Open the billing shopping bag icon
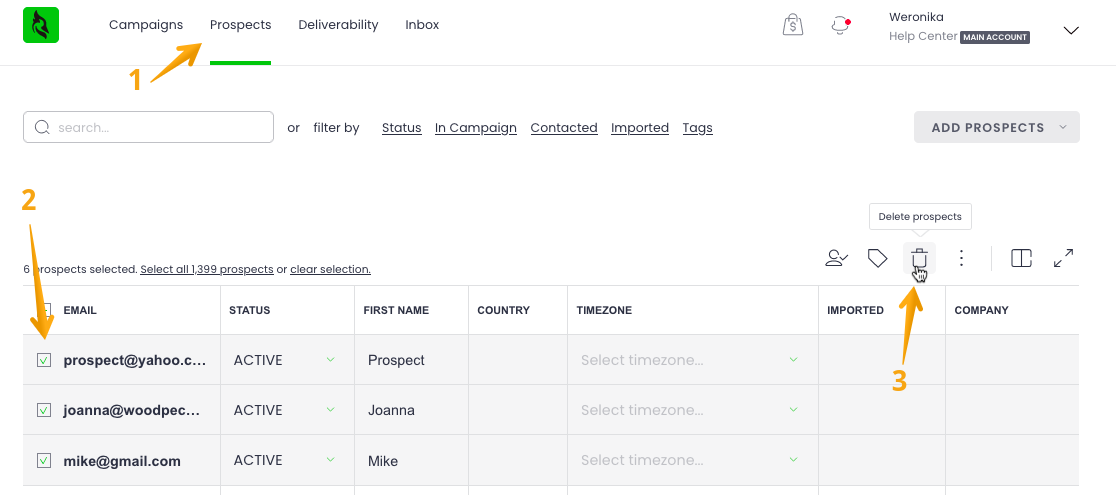 [x=792, y=26]
